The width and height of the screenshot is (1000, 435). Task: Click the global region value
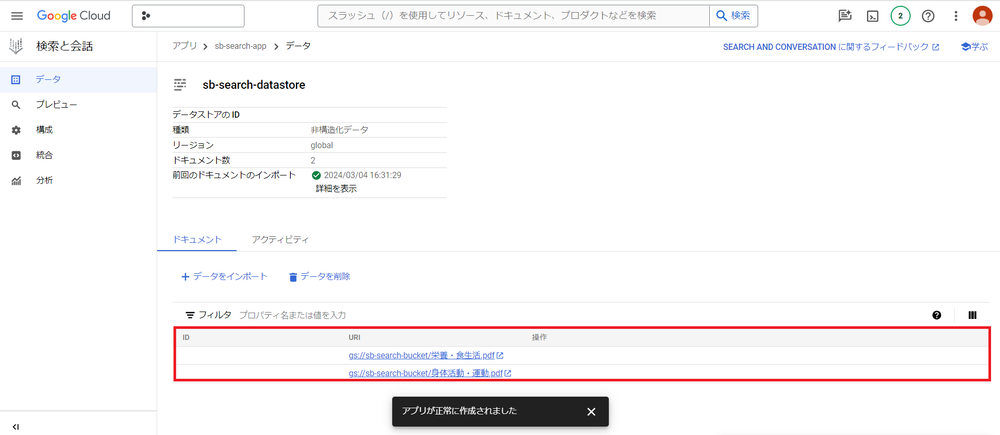[x=322, y=145]
